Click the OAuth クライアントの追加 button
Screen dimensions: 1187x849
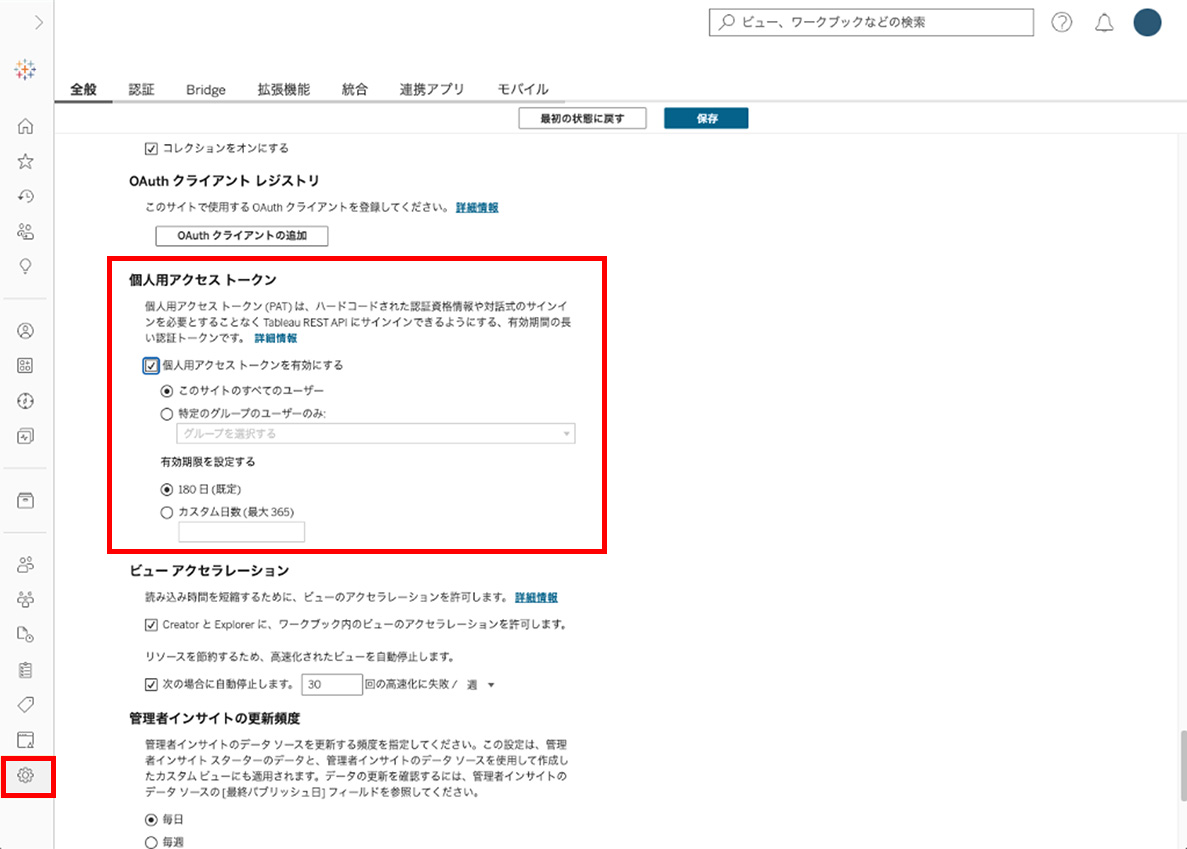pyautogui.click(x=242, y=236)
